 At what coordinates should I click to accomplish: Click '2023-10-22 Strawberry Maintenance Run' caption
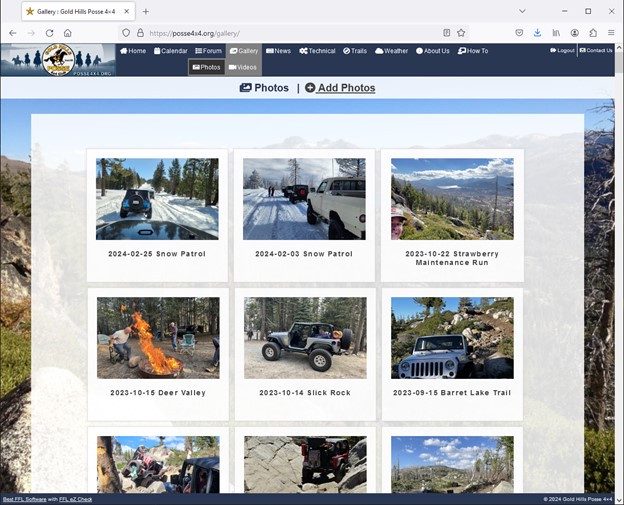pyautogui.click(x=452, y=258)
